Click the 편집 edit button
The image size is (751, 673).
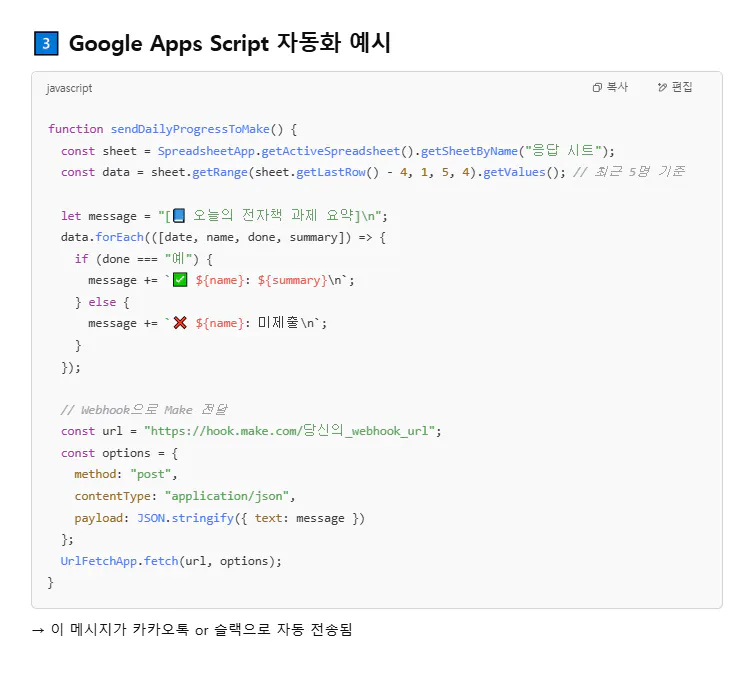point(675,87)
